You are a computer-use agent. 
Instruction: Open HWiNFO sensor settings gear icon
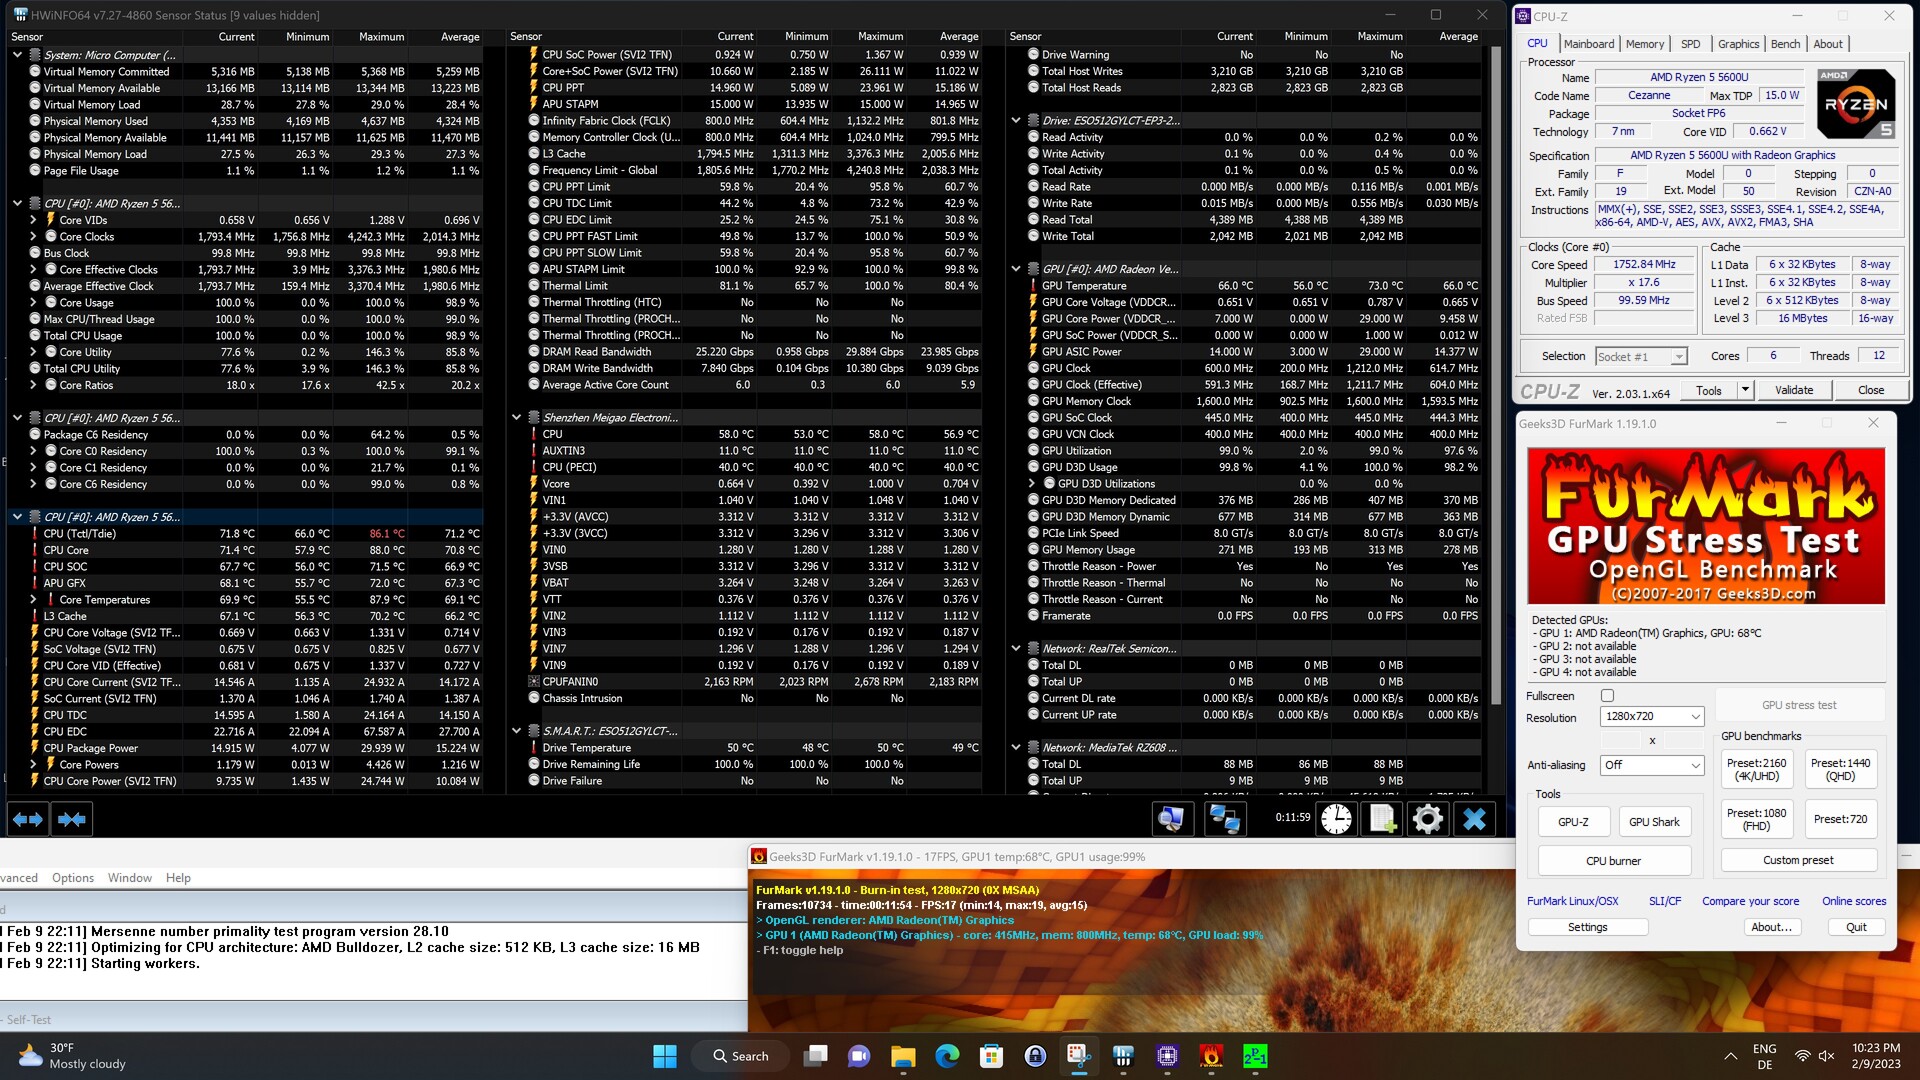click(1428, 819)
